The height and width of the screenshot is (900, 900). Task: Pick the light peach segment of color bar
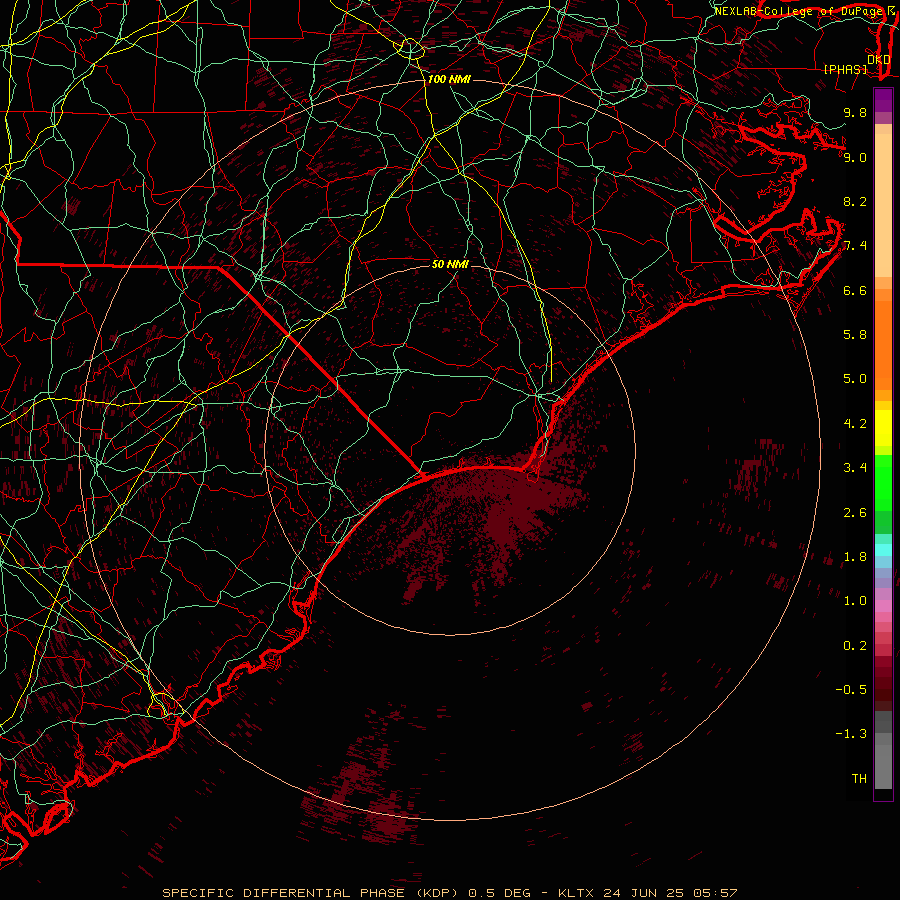[883, 205]
